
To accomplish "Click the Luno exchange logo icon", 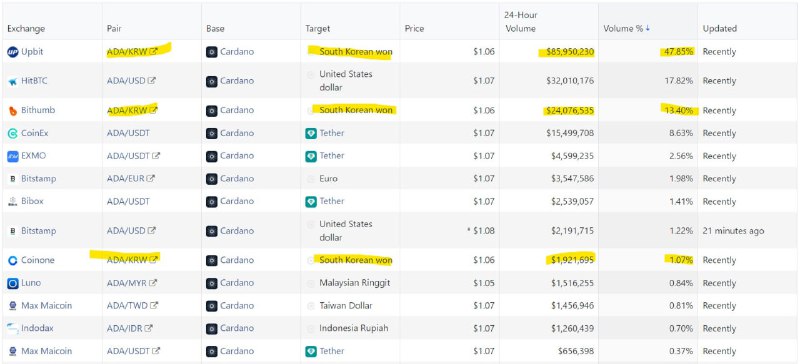I will pyautogui.click(x=13, y=283).
